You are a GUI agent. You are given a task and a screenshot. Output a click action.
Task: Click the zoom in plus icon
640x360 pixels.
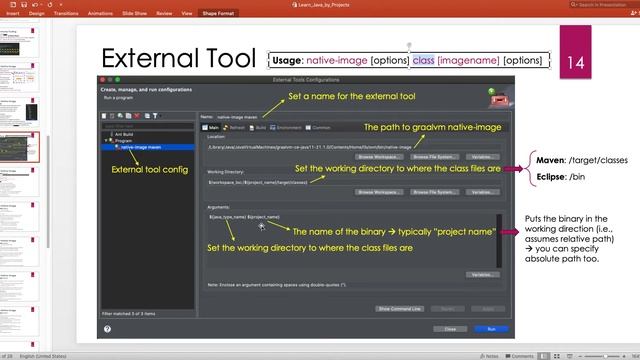pos(624,356)
